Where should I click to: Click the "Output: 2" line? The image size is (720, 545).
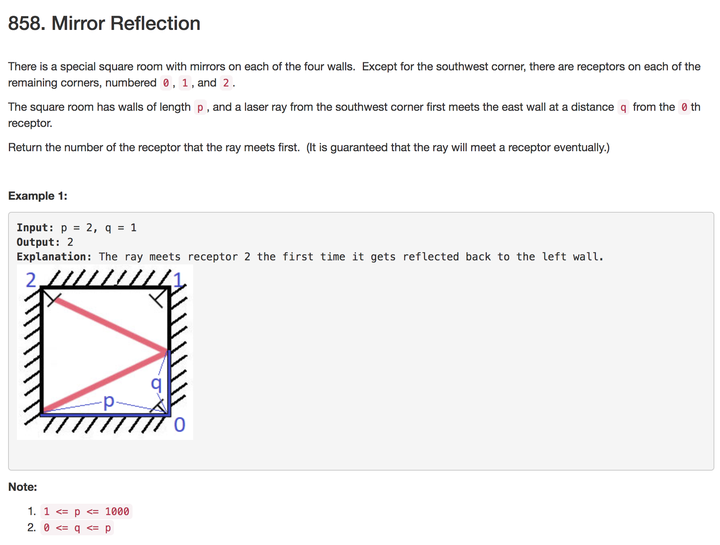(45, 242)
